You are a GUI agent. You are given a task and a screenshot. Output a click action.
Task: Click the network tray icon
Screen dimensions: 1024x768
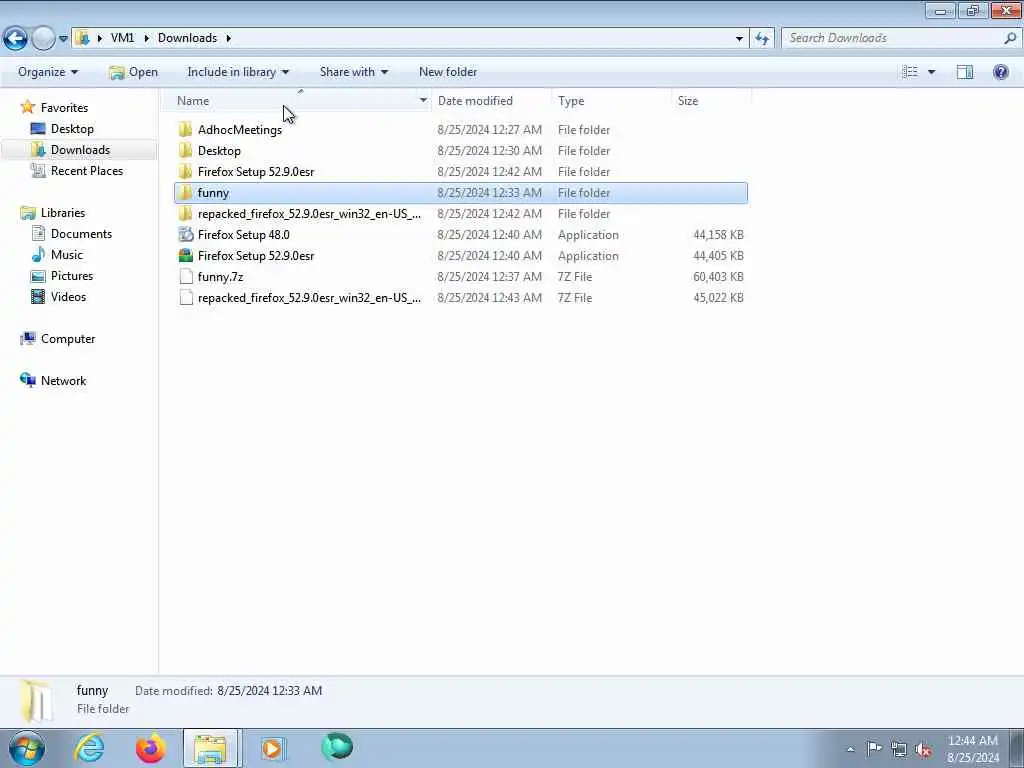click(x=899, y=749)
